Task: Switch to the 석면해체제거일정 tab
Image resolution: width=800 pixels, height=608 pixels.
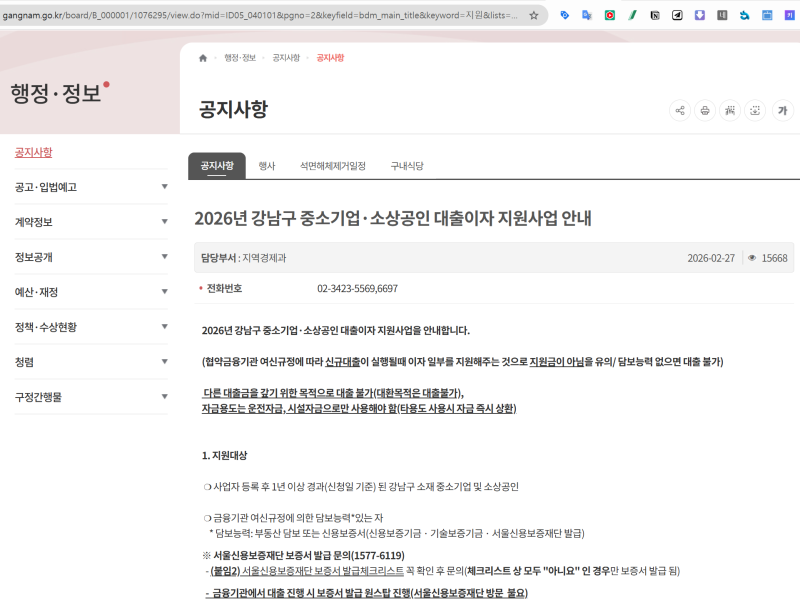Action: 333,166
